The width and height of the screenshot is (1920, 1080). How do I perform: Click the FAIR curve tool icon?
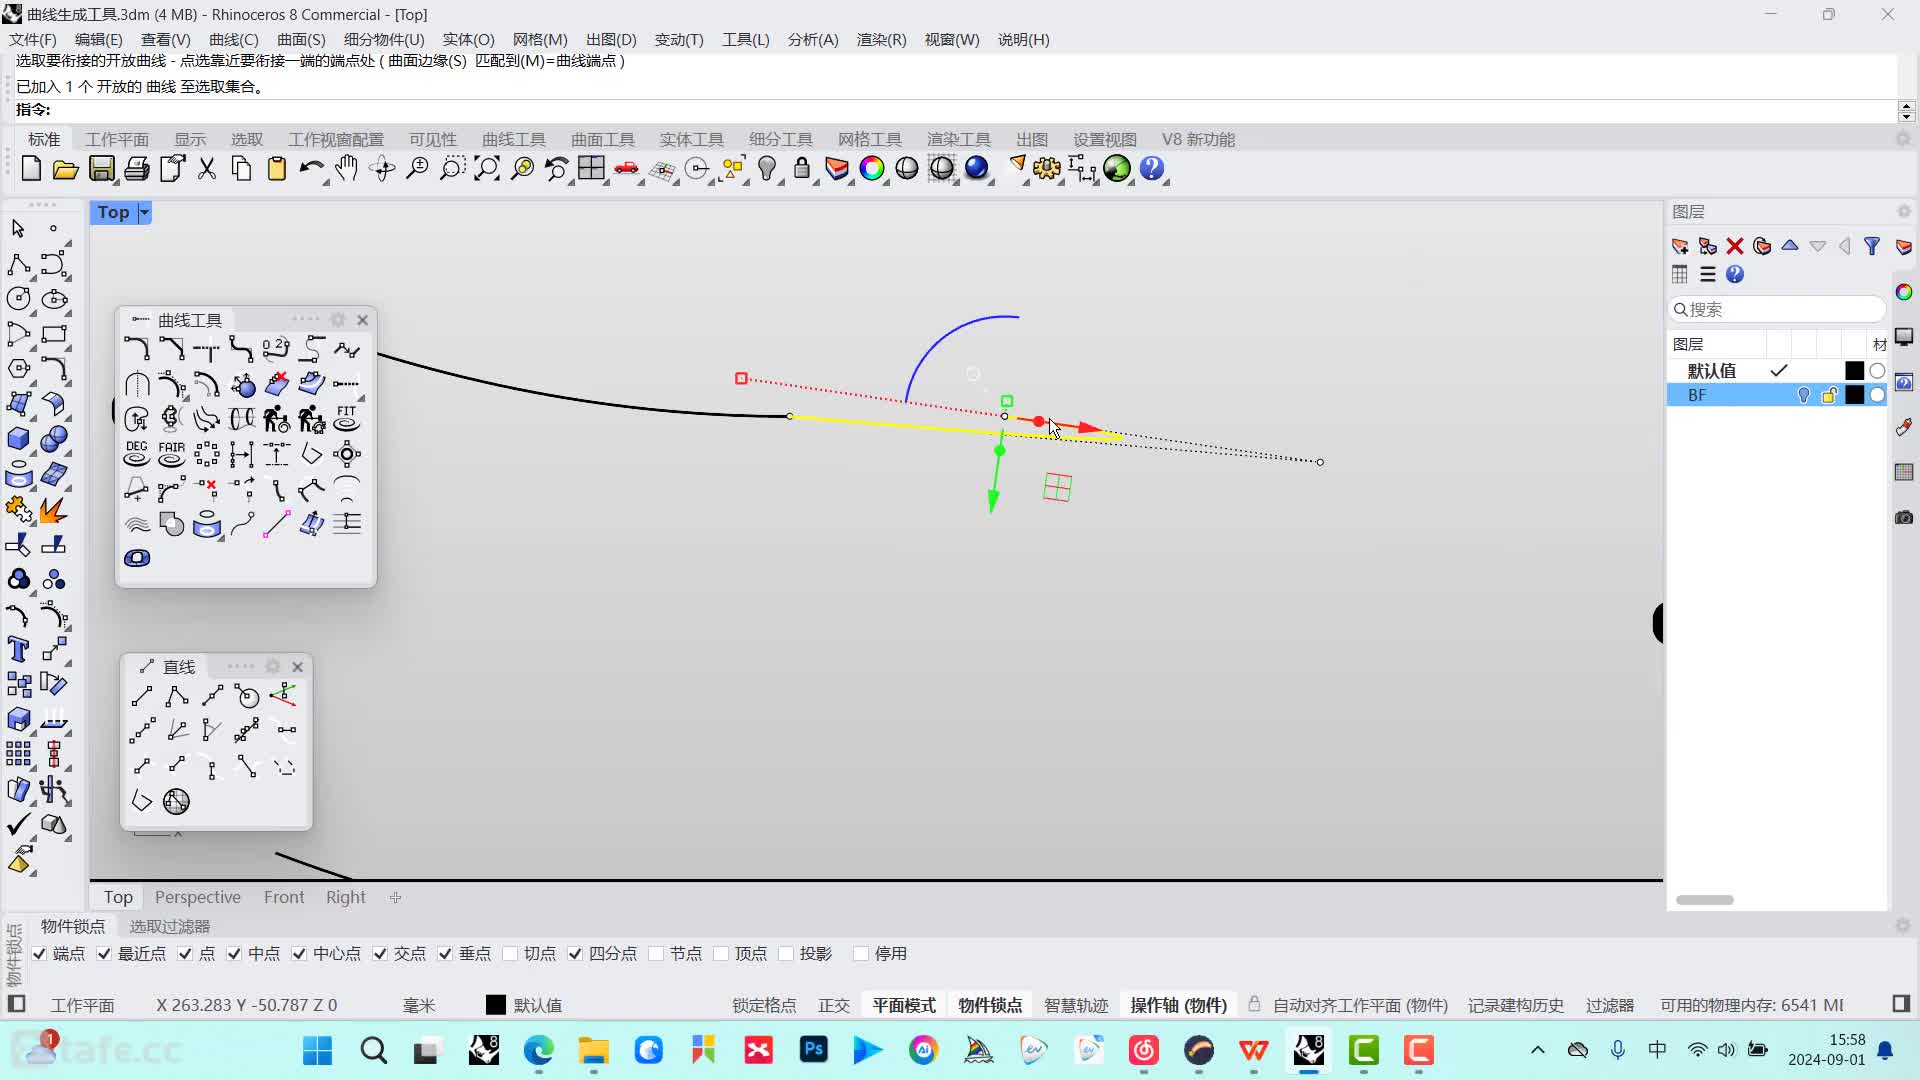pos(172,454)
